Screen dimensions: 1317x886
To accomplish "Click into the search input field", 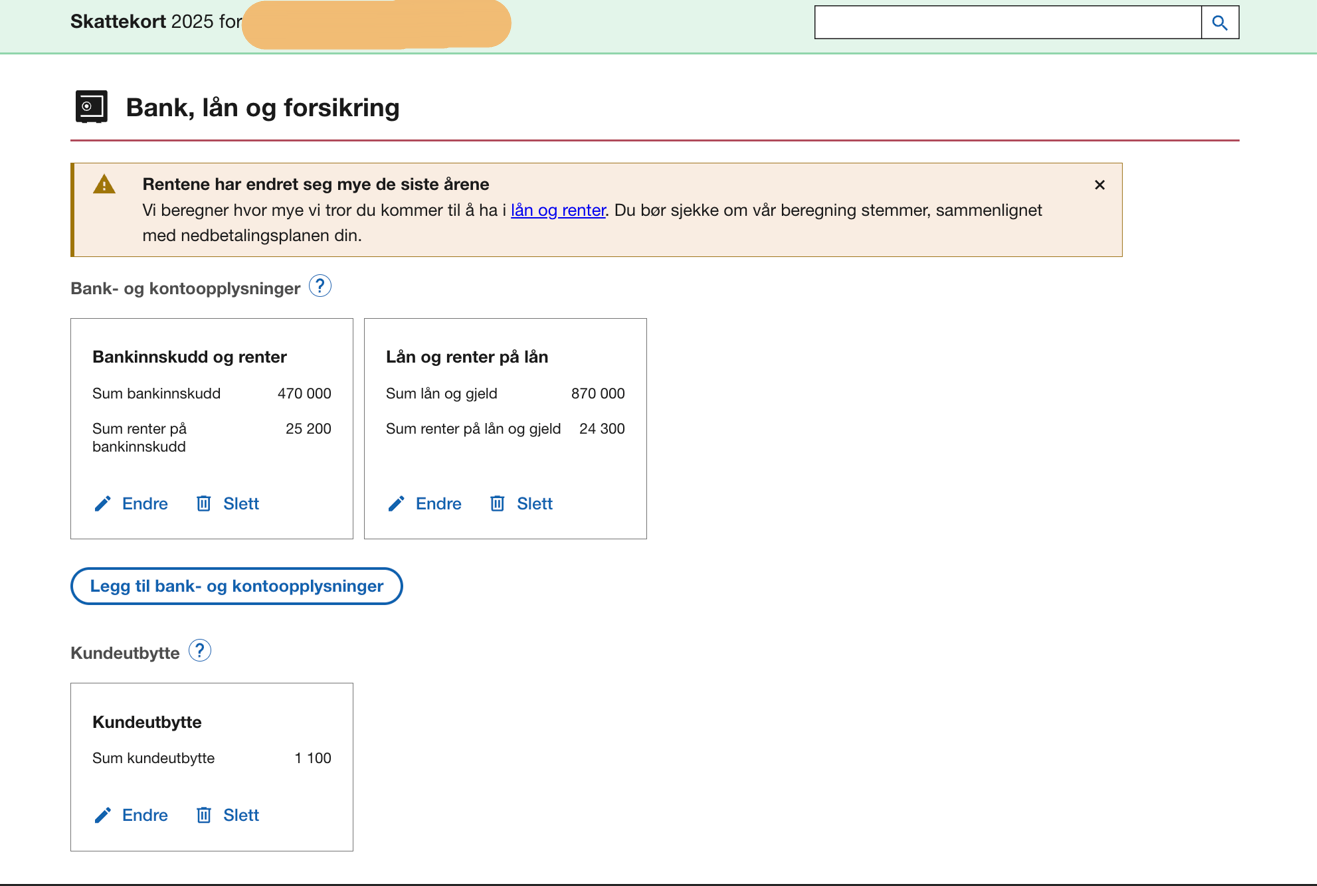I will pos(1007,22).
